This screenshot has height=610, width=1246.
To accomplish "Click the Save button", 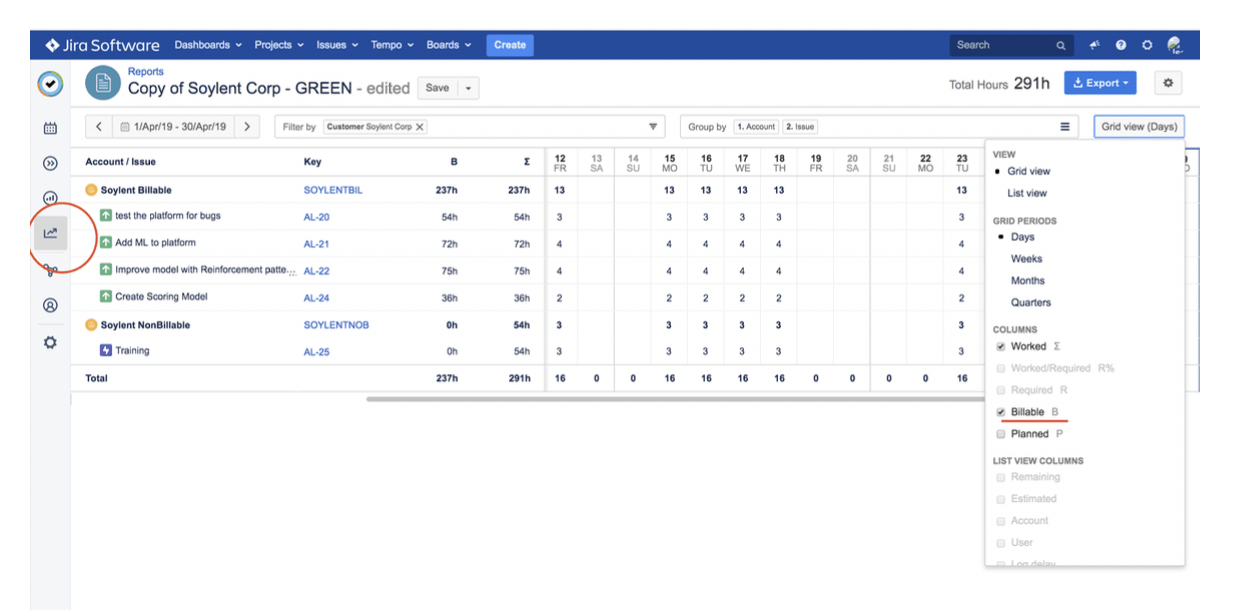I will click(437, 88).
